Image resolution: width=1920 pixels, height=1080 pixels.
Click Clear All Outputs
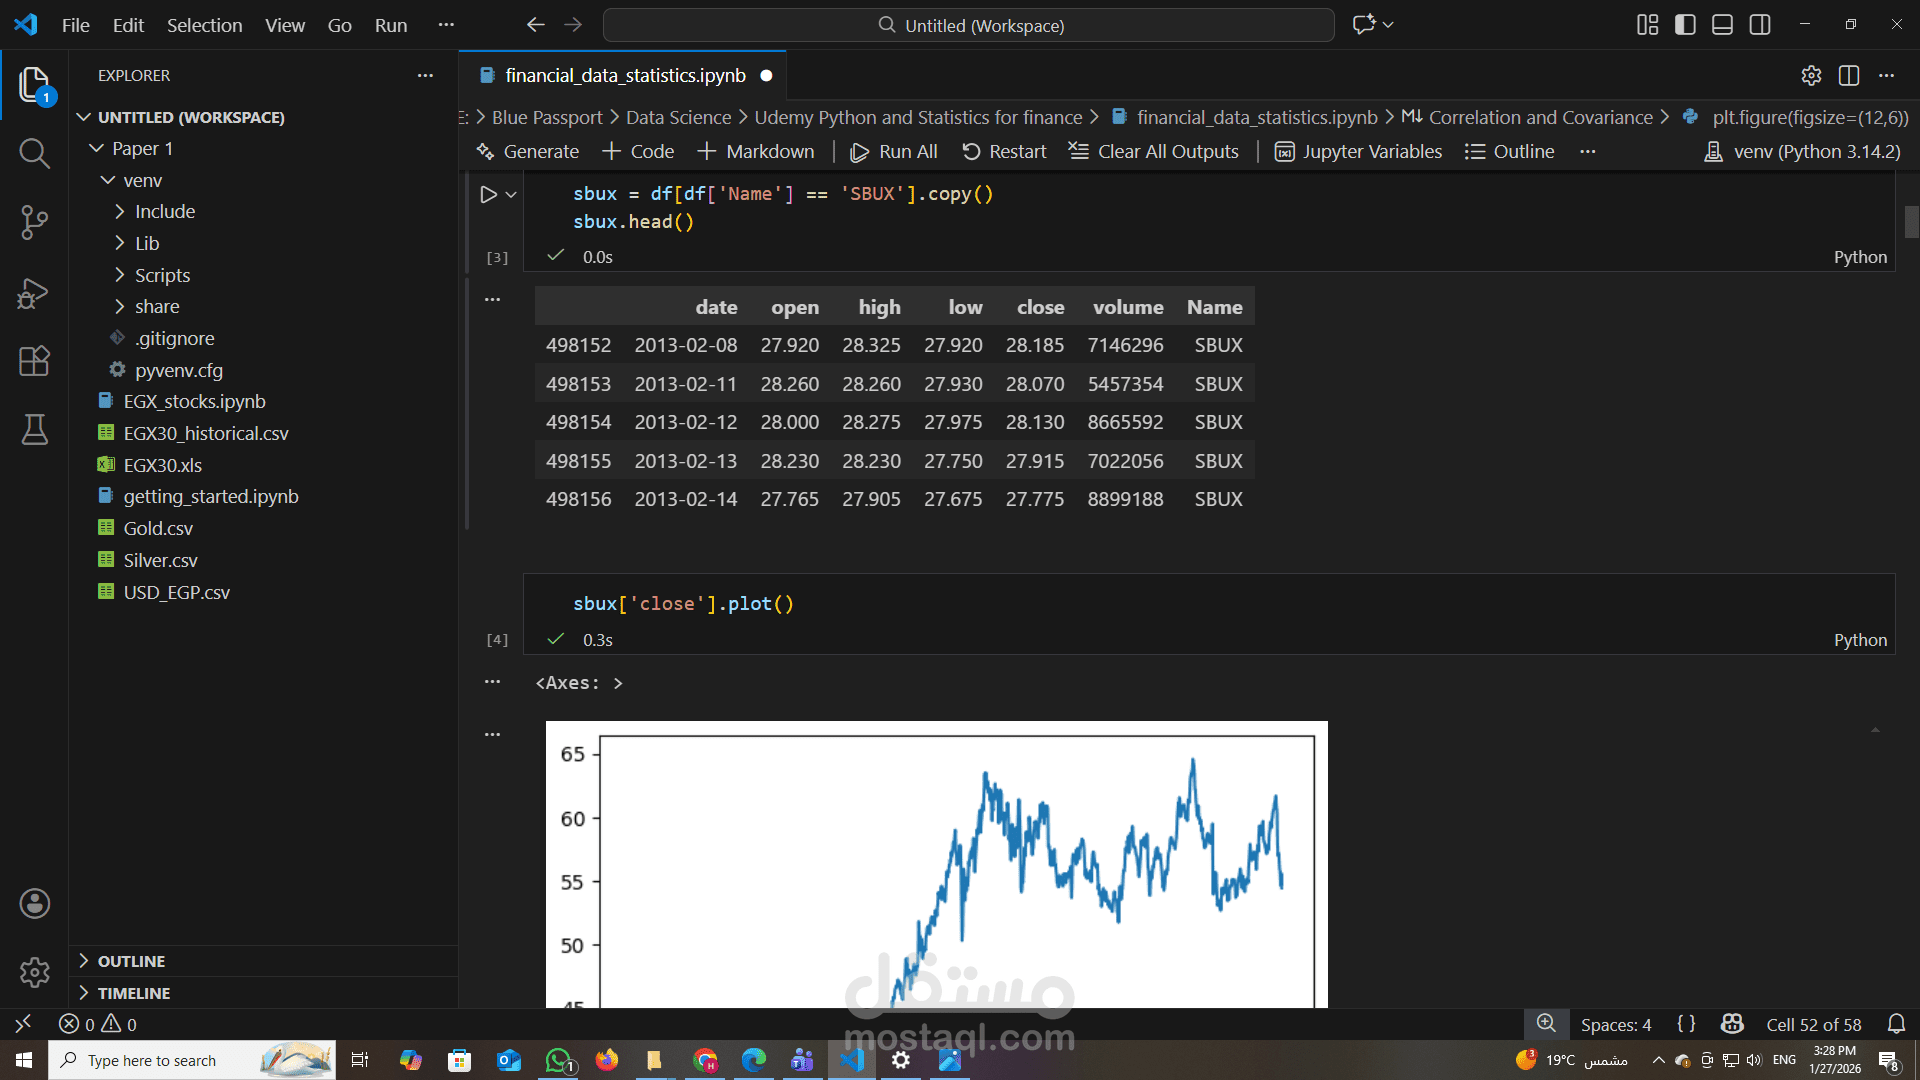click(1154, 152)
